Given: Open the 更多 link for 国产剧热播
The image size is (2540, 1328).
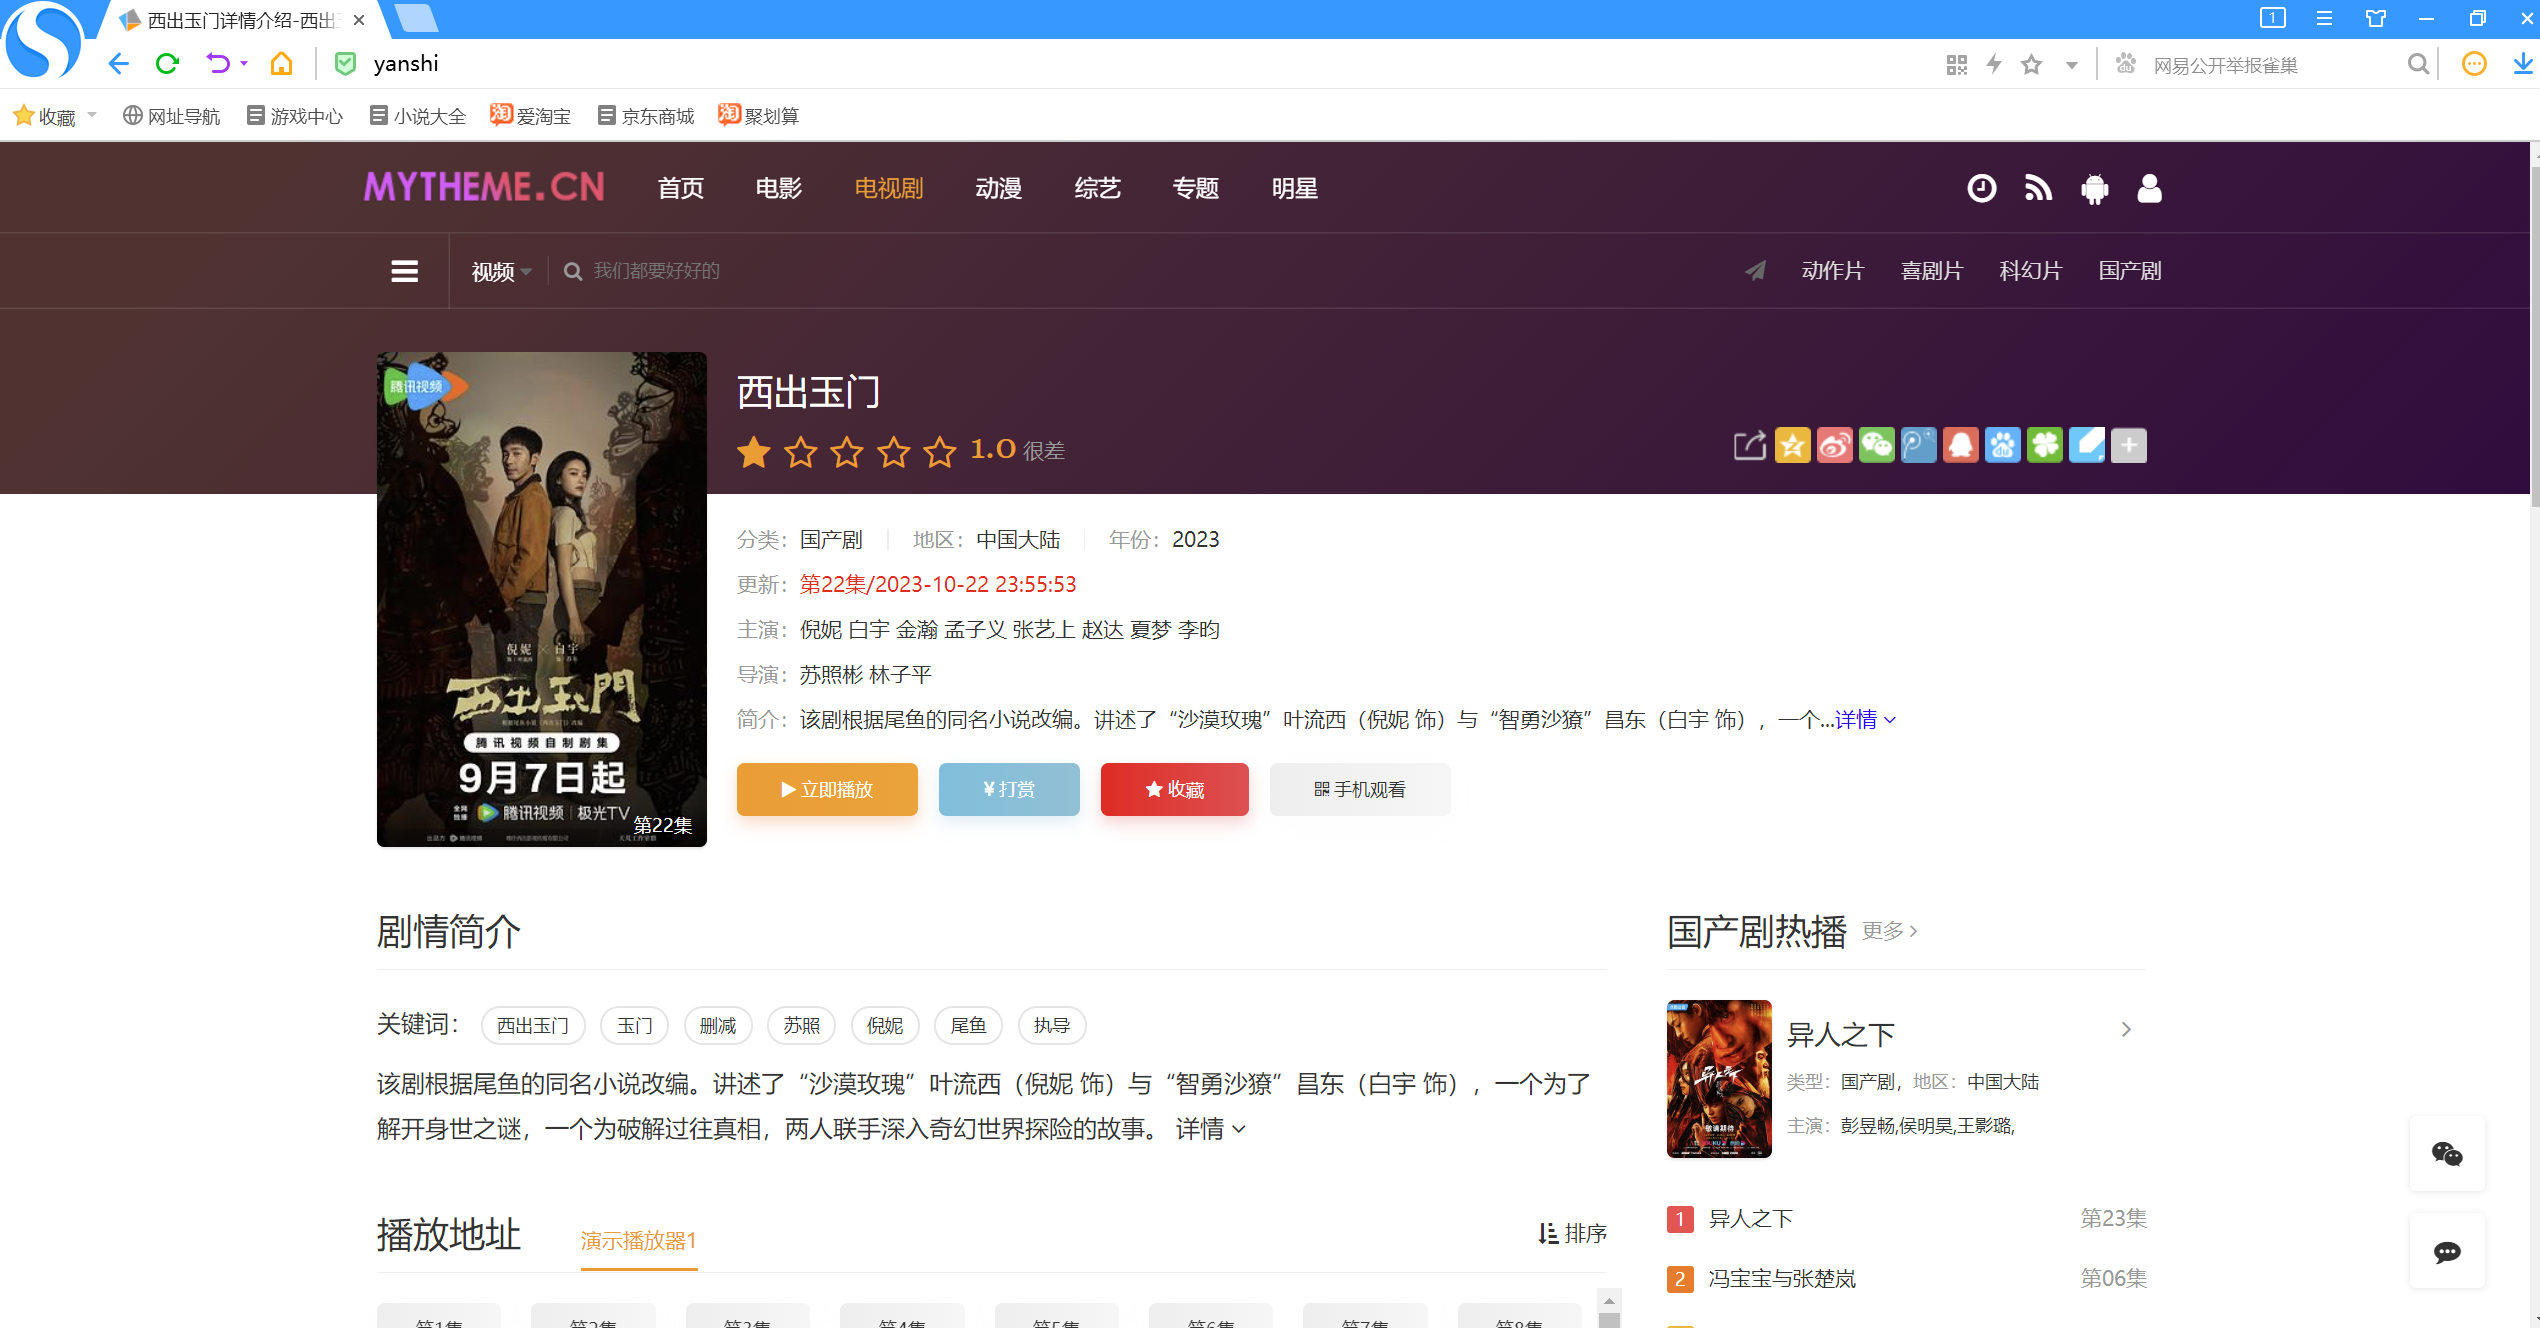Looking at the screenshot, I should point(1888,931).
